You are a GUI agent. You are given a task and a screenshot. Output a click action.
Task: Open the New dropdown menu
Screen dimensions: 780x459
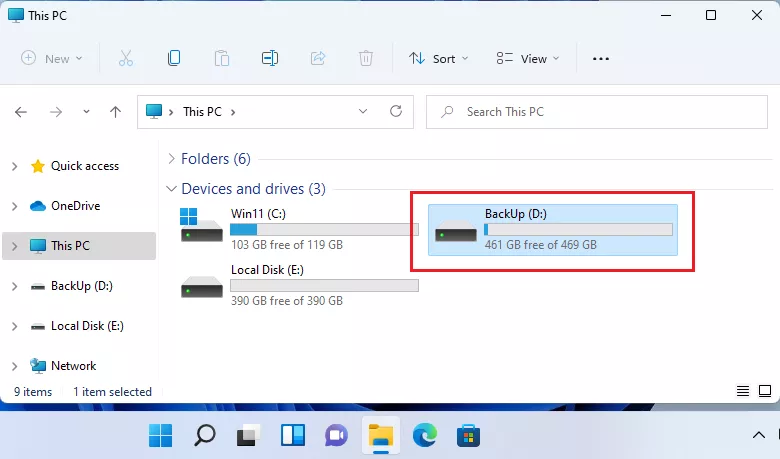click(51, 58)
